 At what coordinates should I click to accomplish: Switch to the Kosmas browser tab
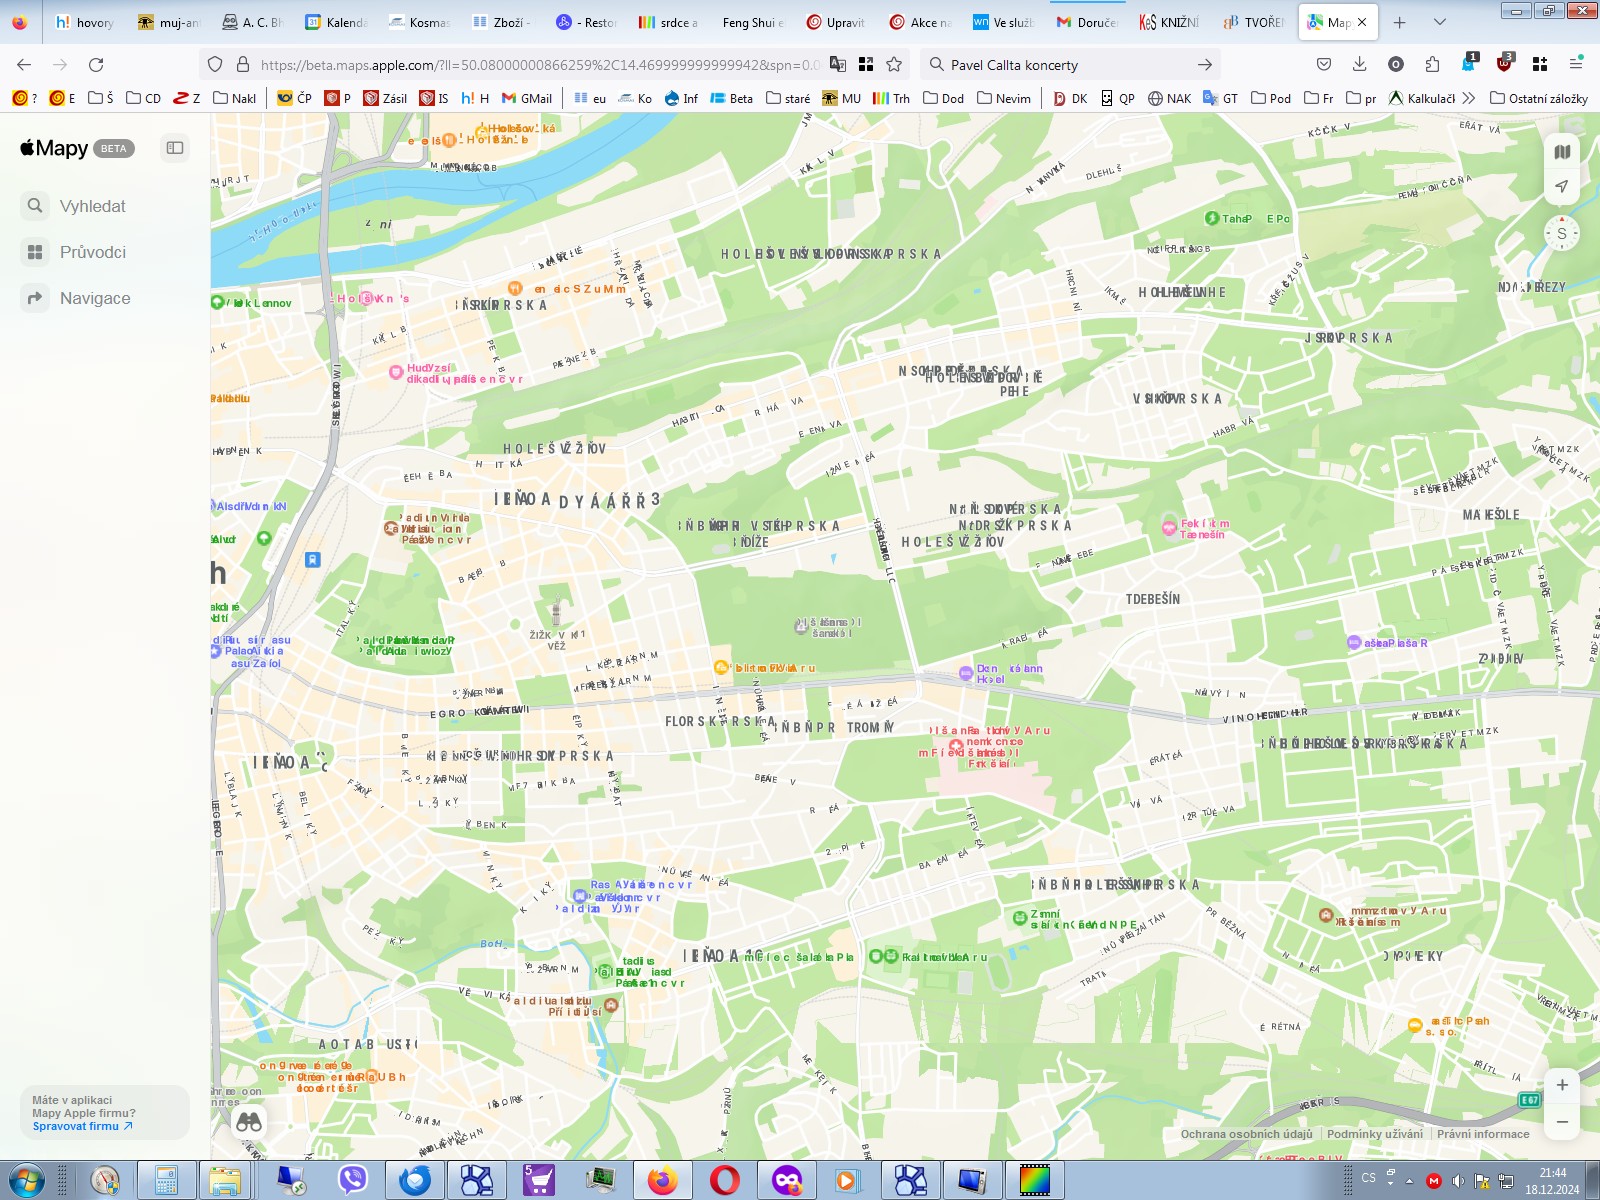click(x=420, y=21)
